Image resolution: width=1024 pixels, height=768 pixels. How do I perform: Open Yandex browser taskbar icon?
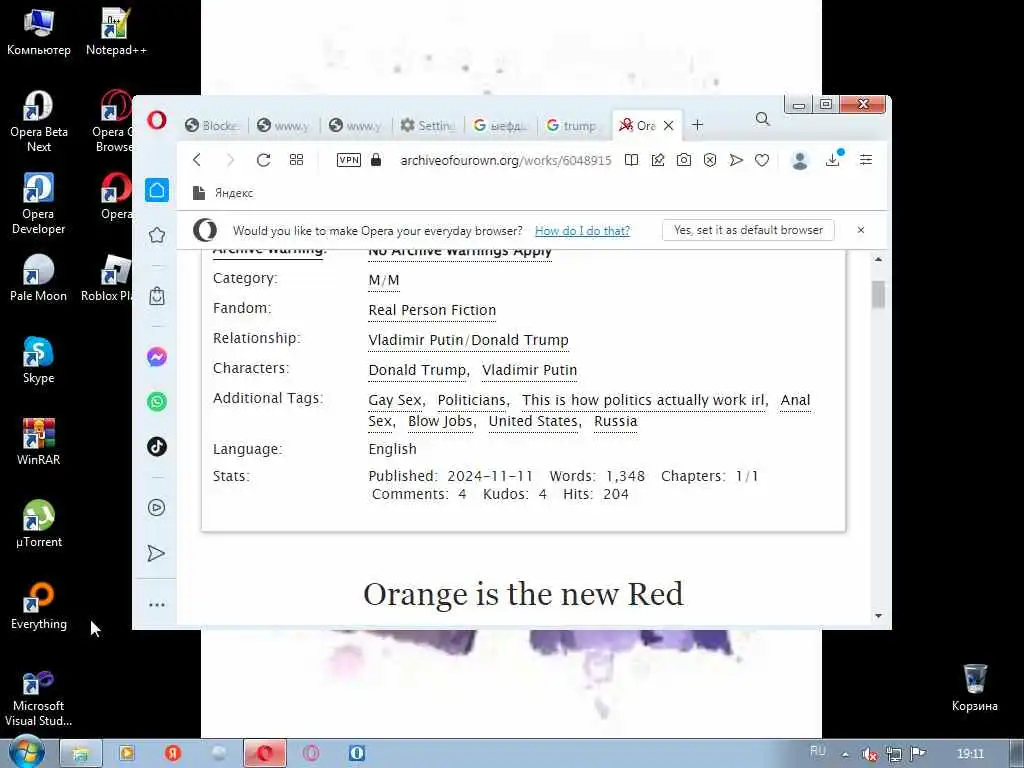172,754
